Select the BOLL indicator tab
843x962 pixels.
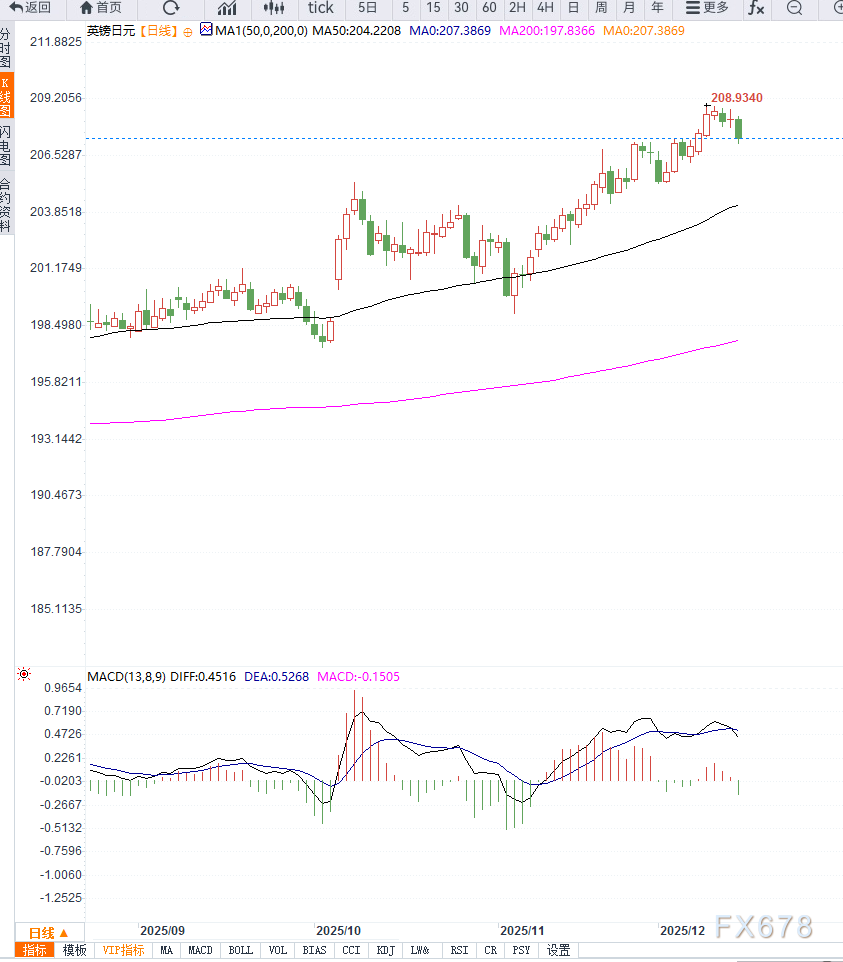pyautogui.click(x=240, y=950)
